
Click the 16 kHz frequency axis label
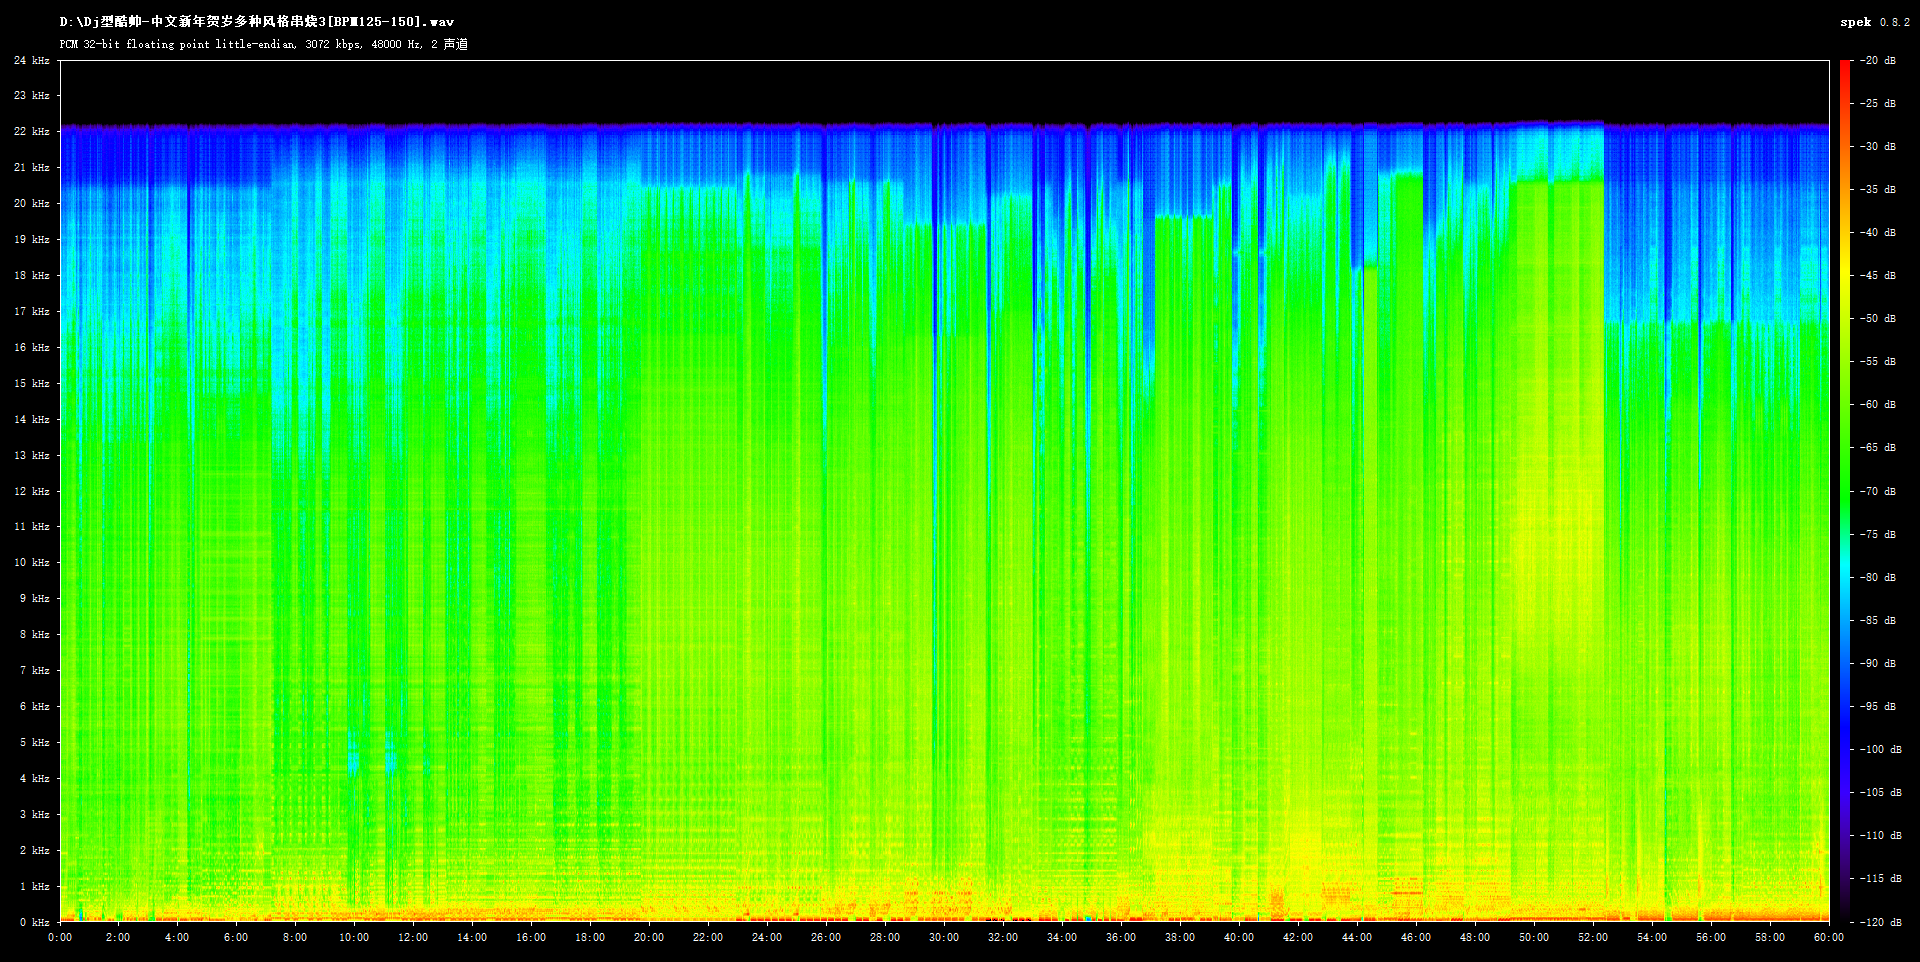(31, 348)
